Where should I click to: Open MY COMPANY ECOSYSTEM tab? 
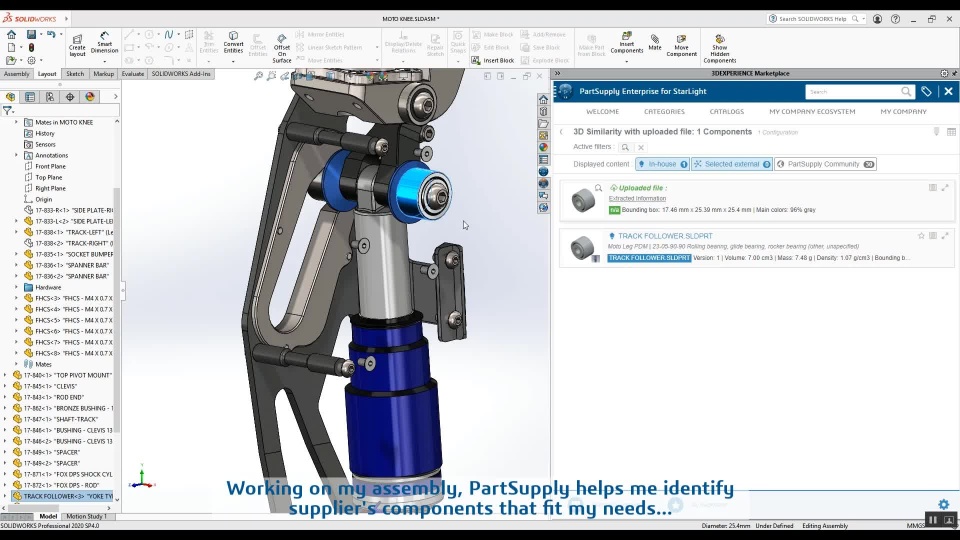click(812, 111)
